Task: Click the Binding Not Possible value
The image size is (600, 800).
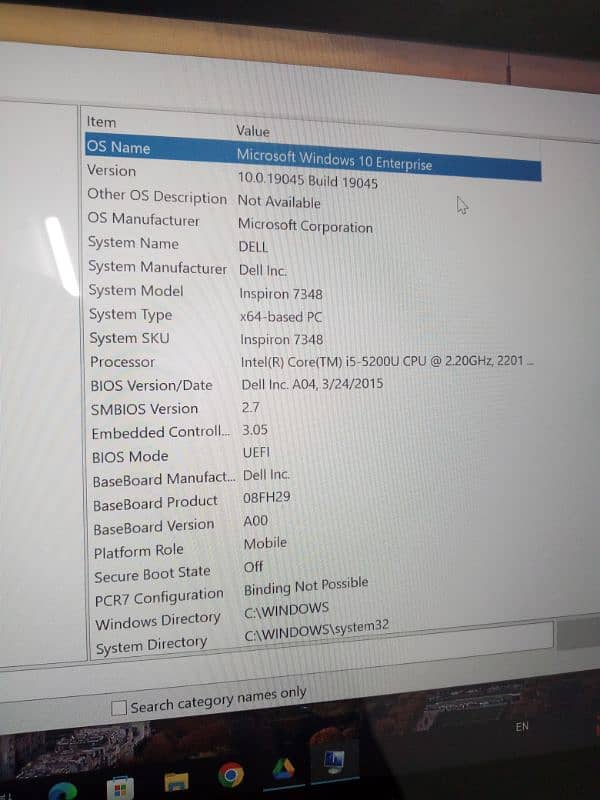Action: tap(306, 586)
